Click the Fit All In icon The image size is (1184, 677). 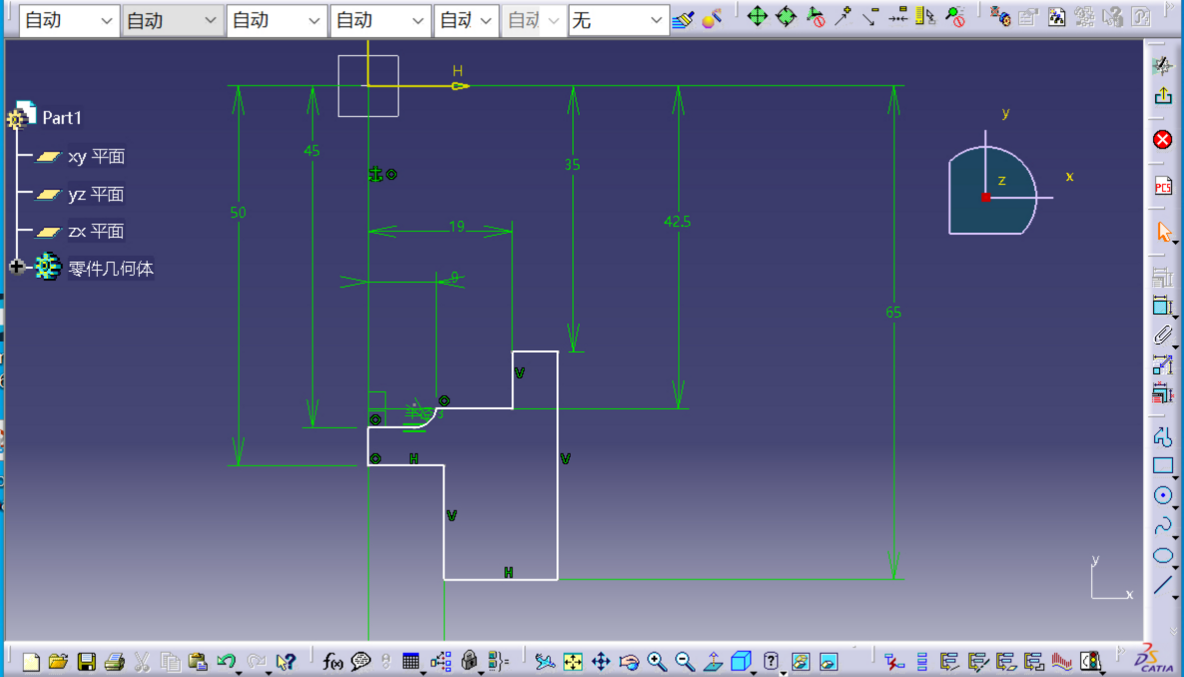(x=573, y=661)
